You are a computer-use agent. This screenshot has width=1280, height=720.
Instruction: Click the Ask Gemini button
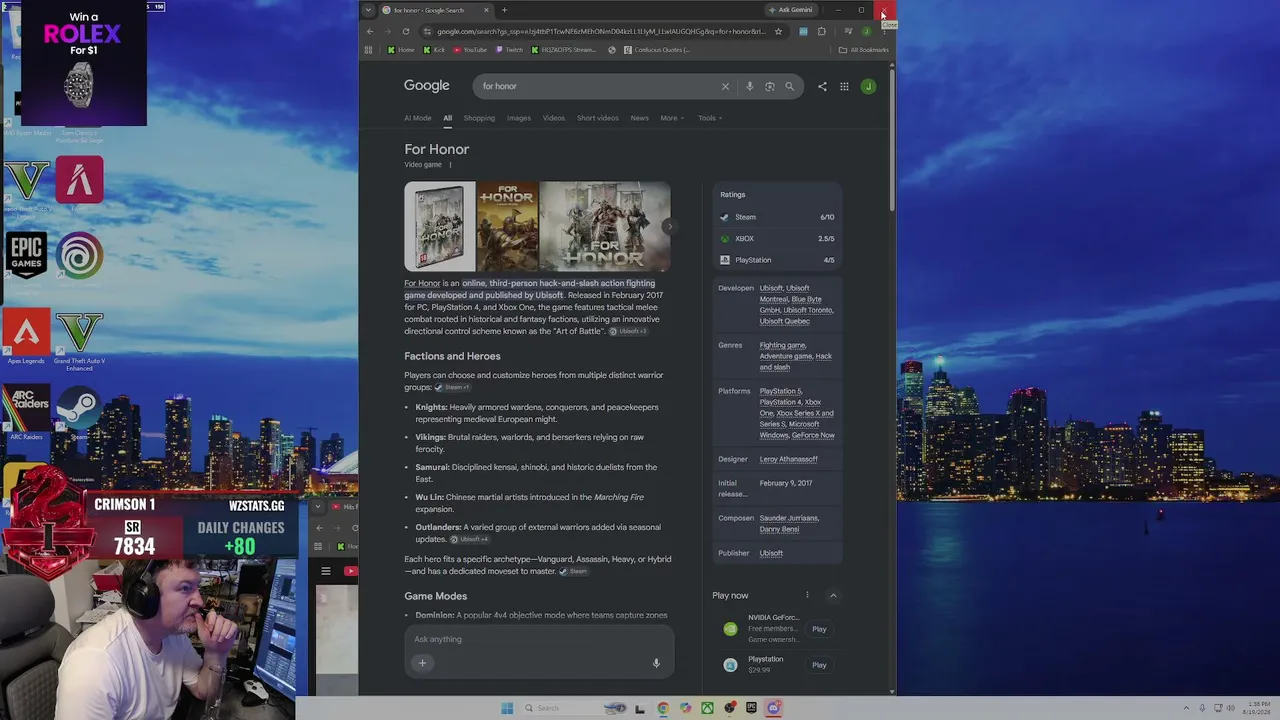pos(791,10)
